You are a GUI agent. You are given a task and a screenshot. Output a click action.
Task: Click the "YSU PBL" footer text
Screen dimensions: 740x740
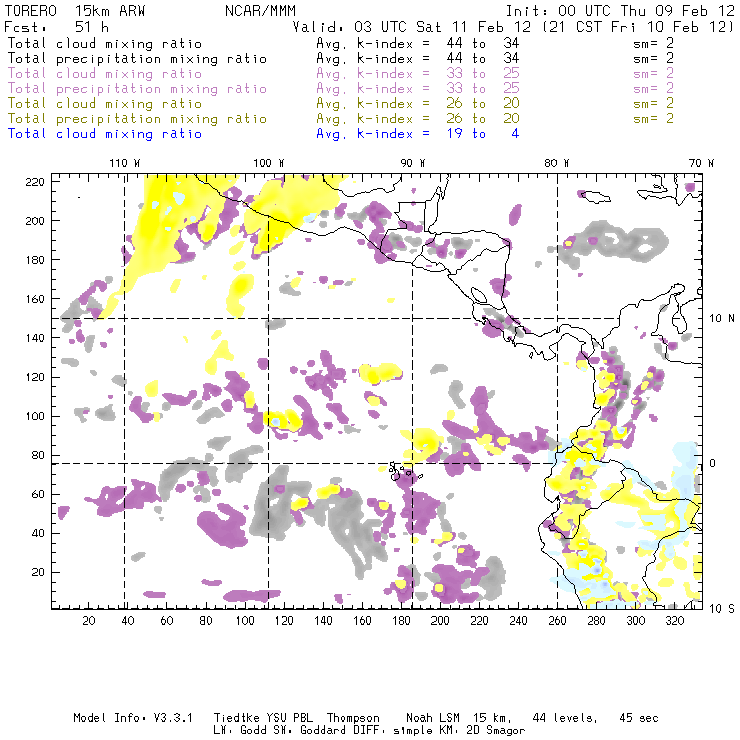[x=290, y=718]
